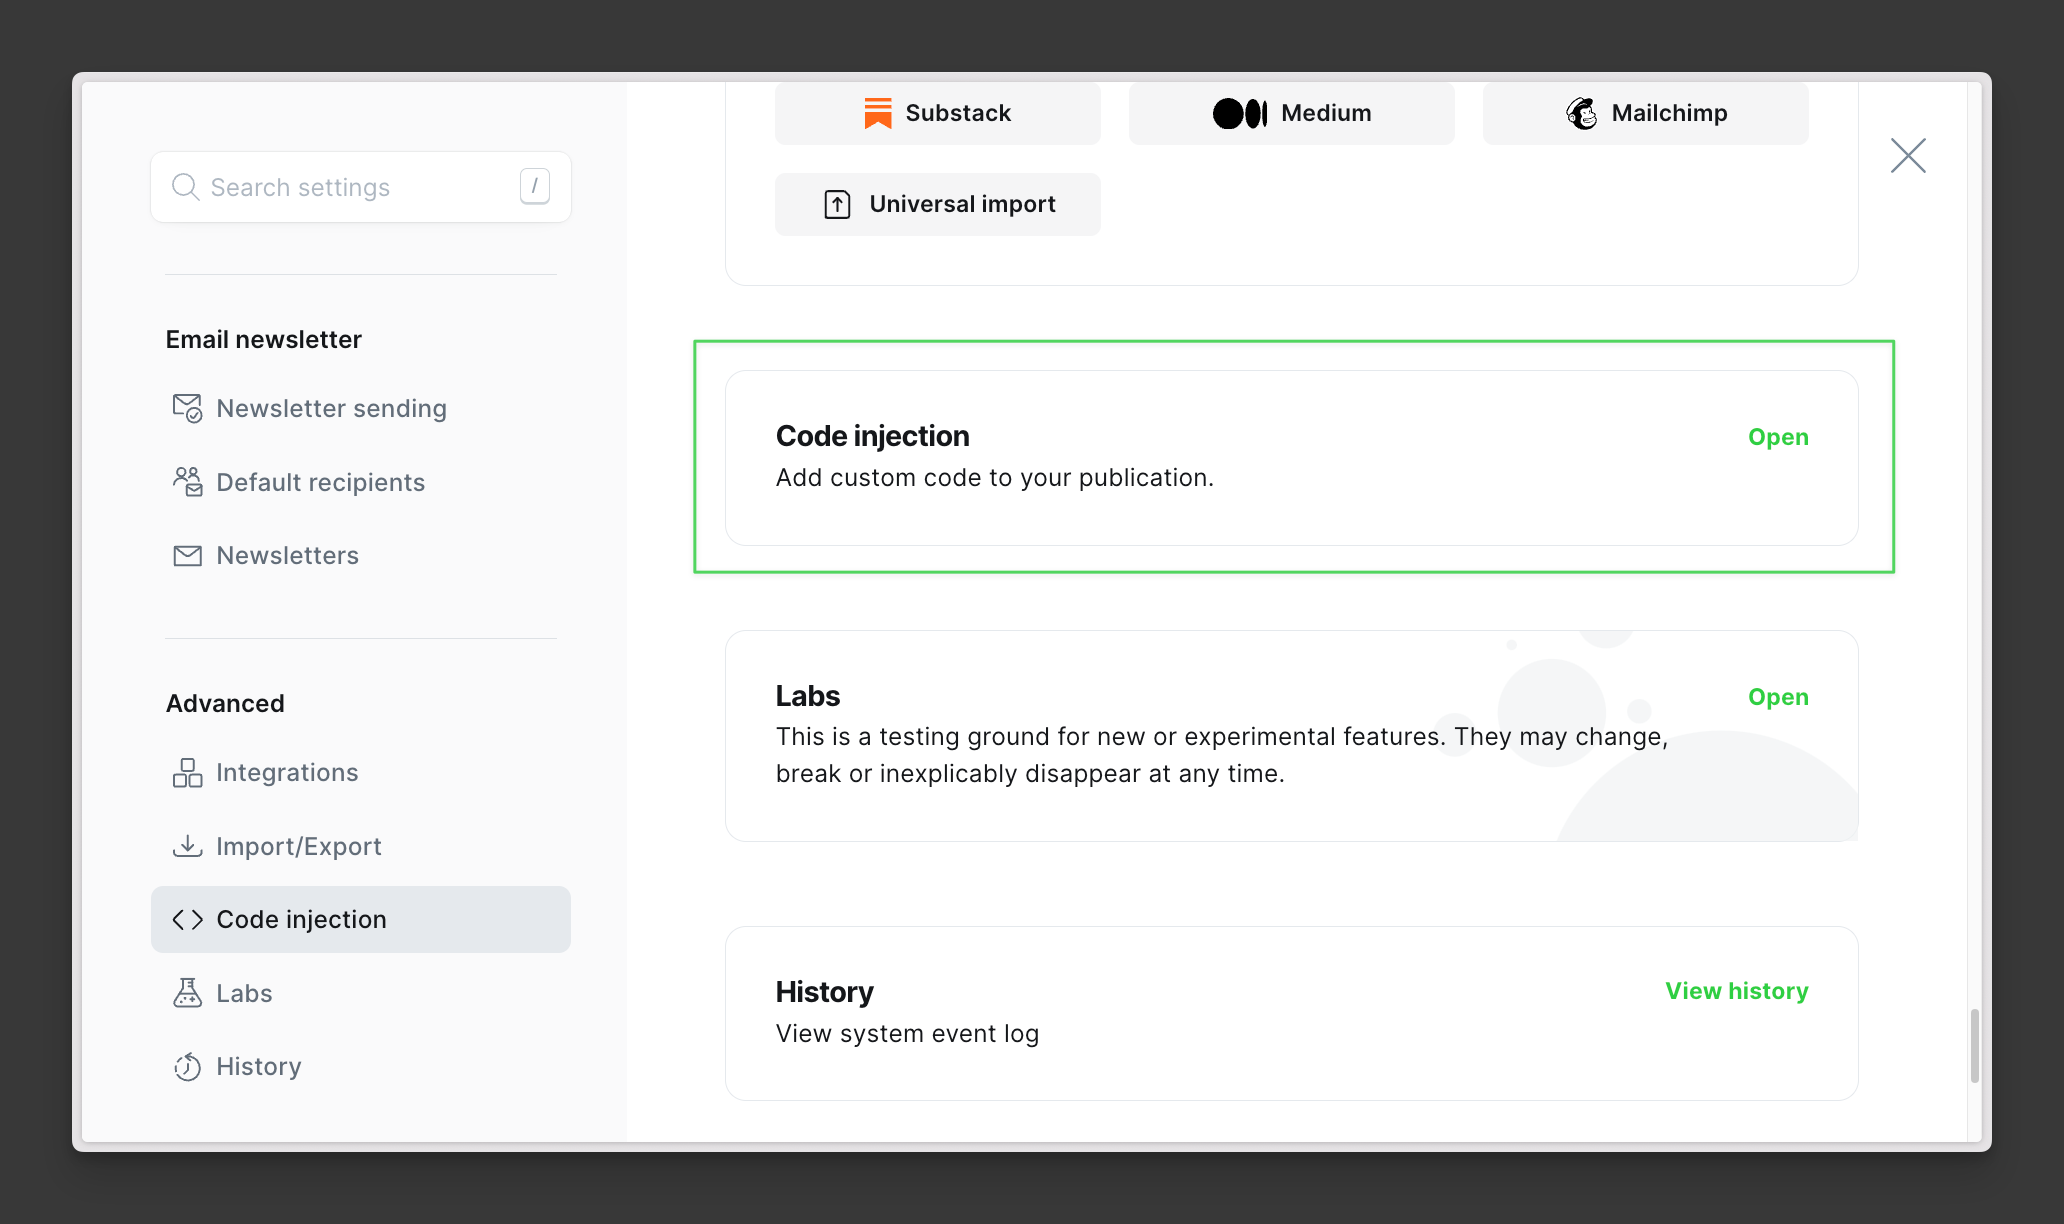Select the Substack import option
Image resolution: width=2064 pixels, height=1224 pixels.
click(x=936, y=113)
